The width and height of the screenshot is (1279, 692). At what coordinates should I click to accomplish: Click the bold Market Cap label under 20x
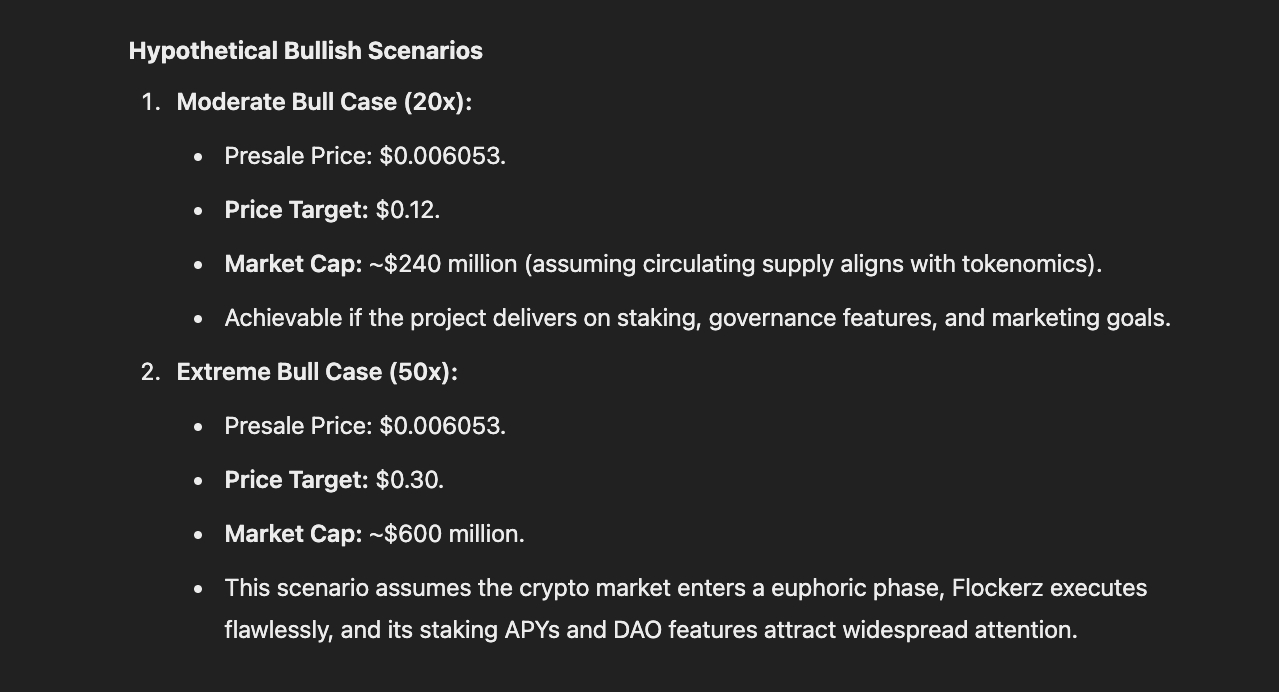[293, 264]
